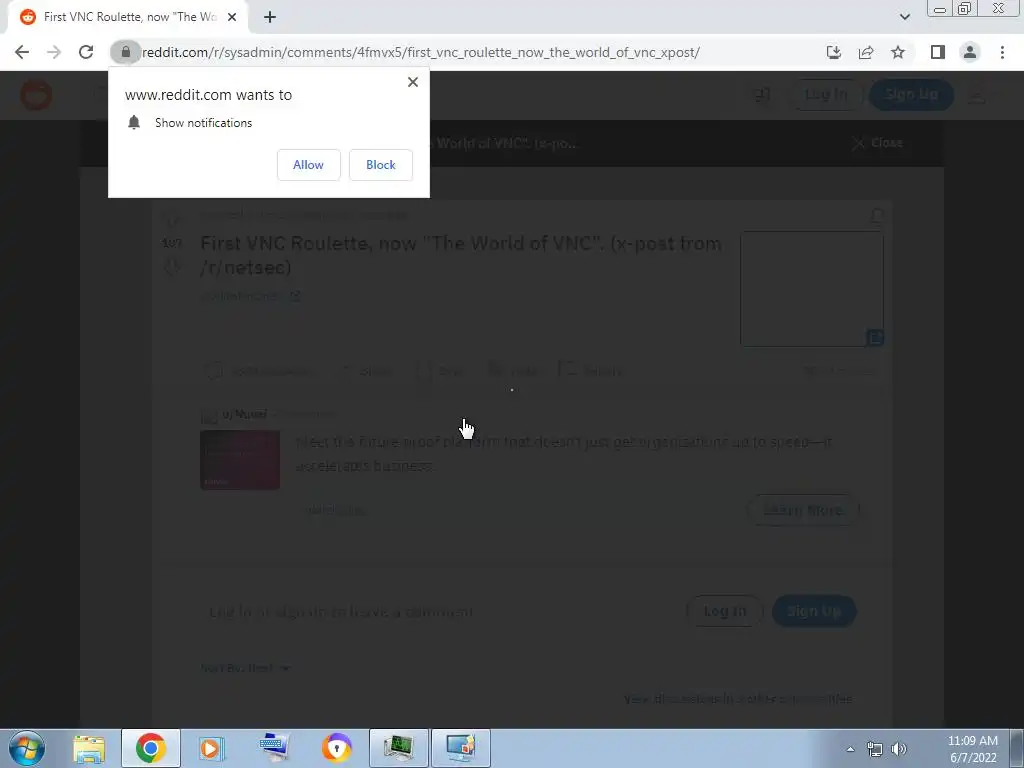Select the First VNC Roulette tab
1024x768 pixels.
pyautogui.click(x=128, y=18)
